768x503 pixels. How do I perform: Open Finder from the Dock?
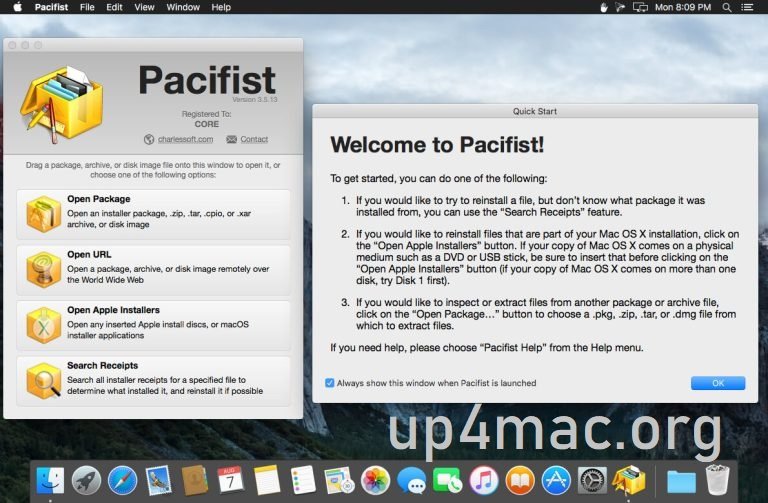click(x=50, y=480)
